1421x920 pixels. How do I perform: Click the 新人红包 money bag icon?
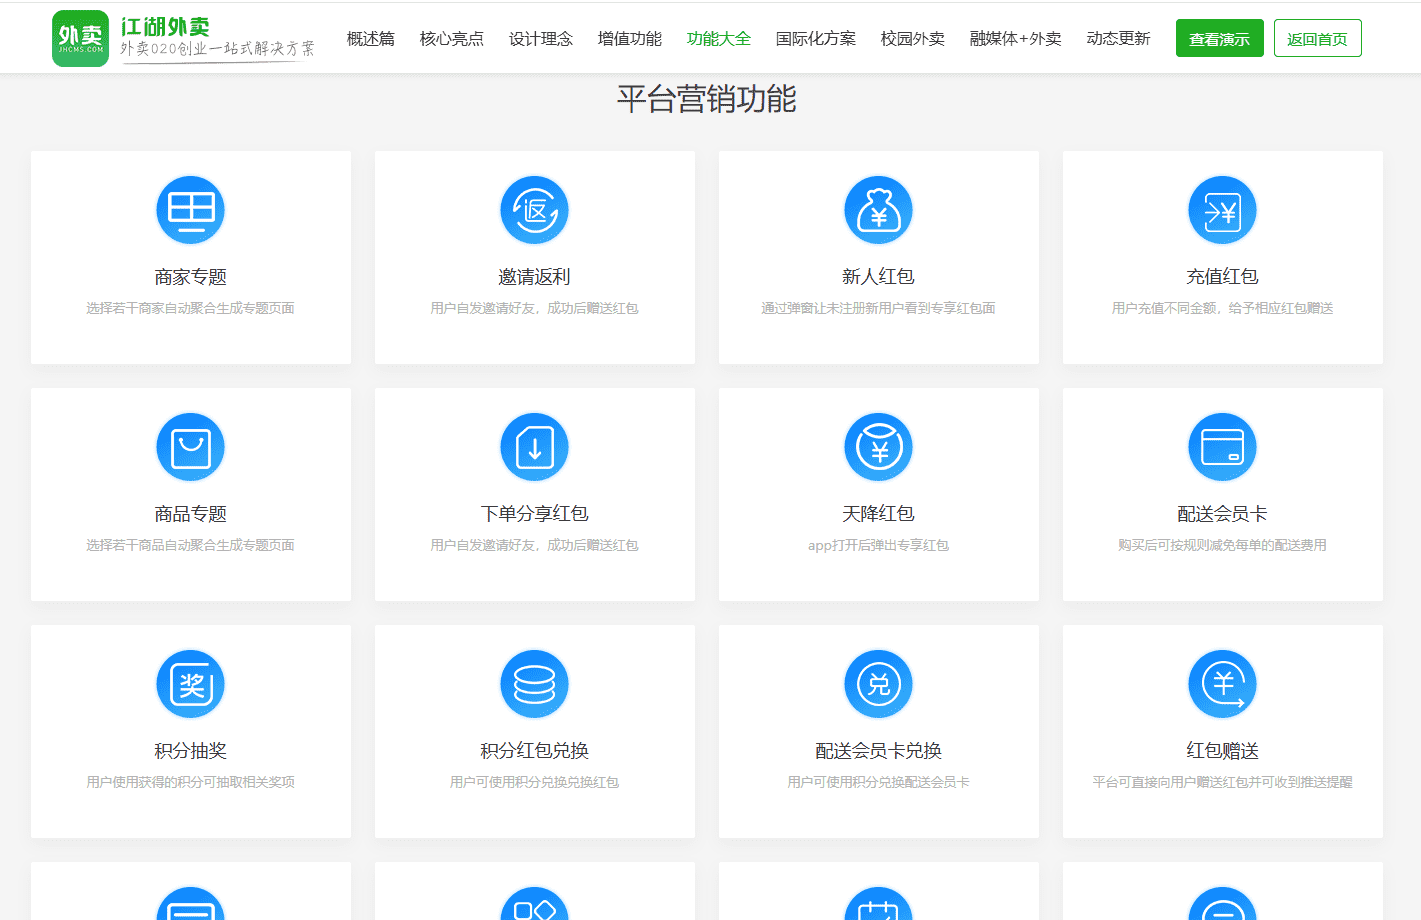(x=878, y=210)
